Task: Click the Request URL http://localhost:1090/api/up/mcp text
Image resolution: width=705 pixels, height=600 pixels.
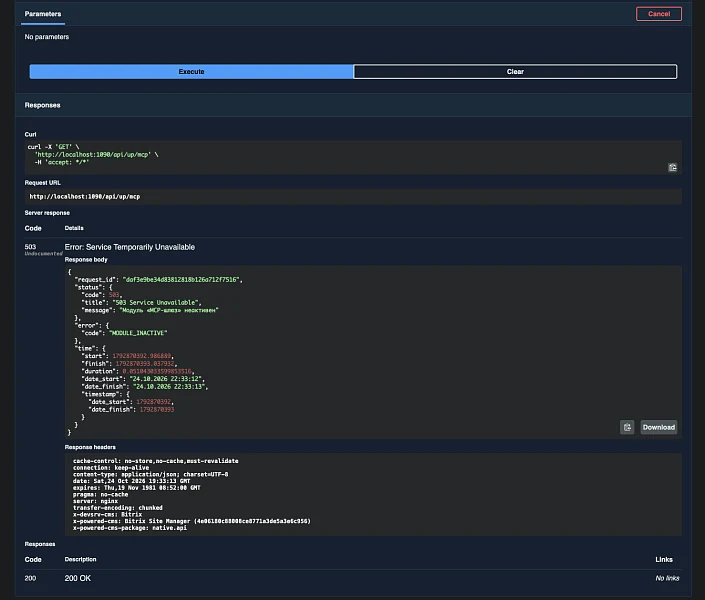Action: (x=85, y=197)
